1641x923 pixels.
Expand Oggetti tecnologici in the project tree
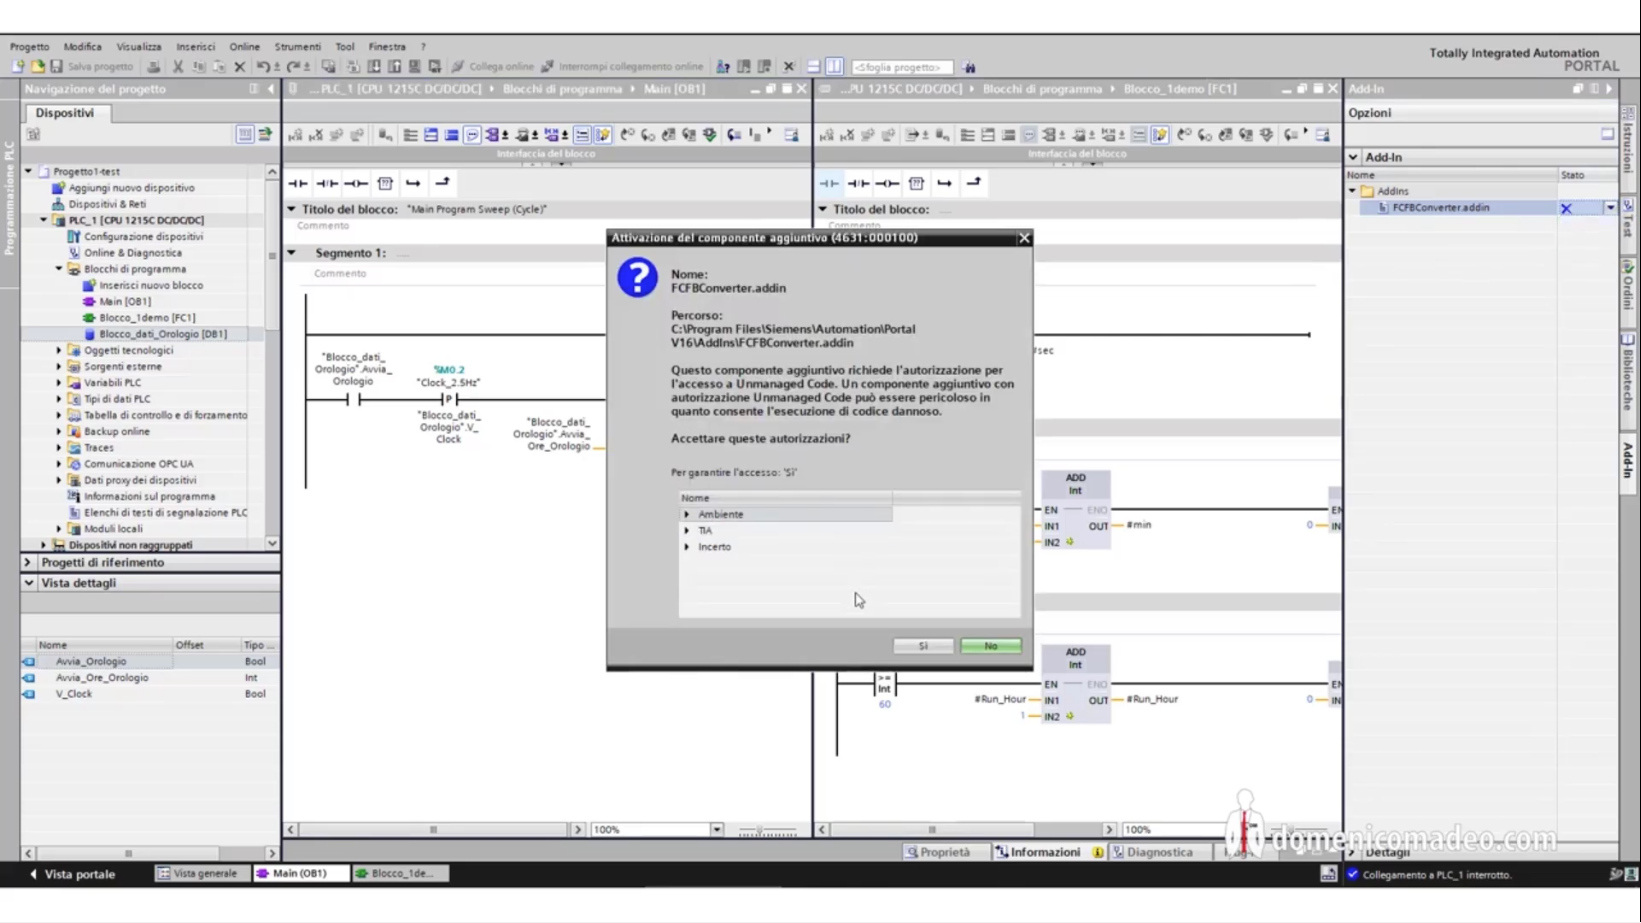pos(60,350)
